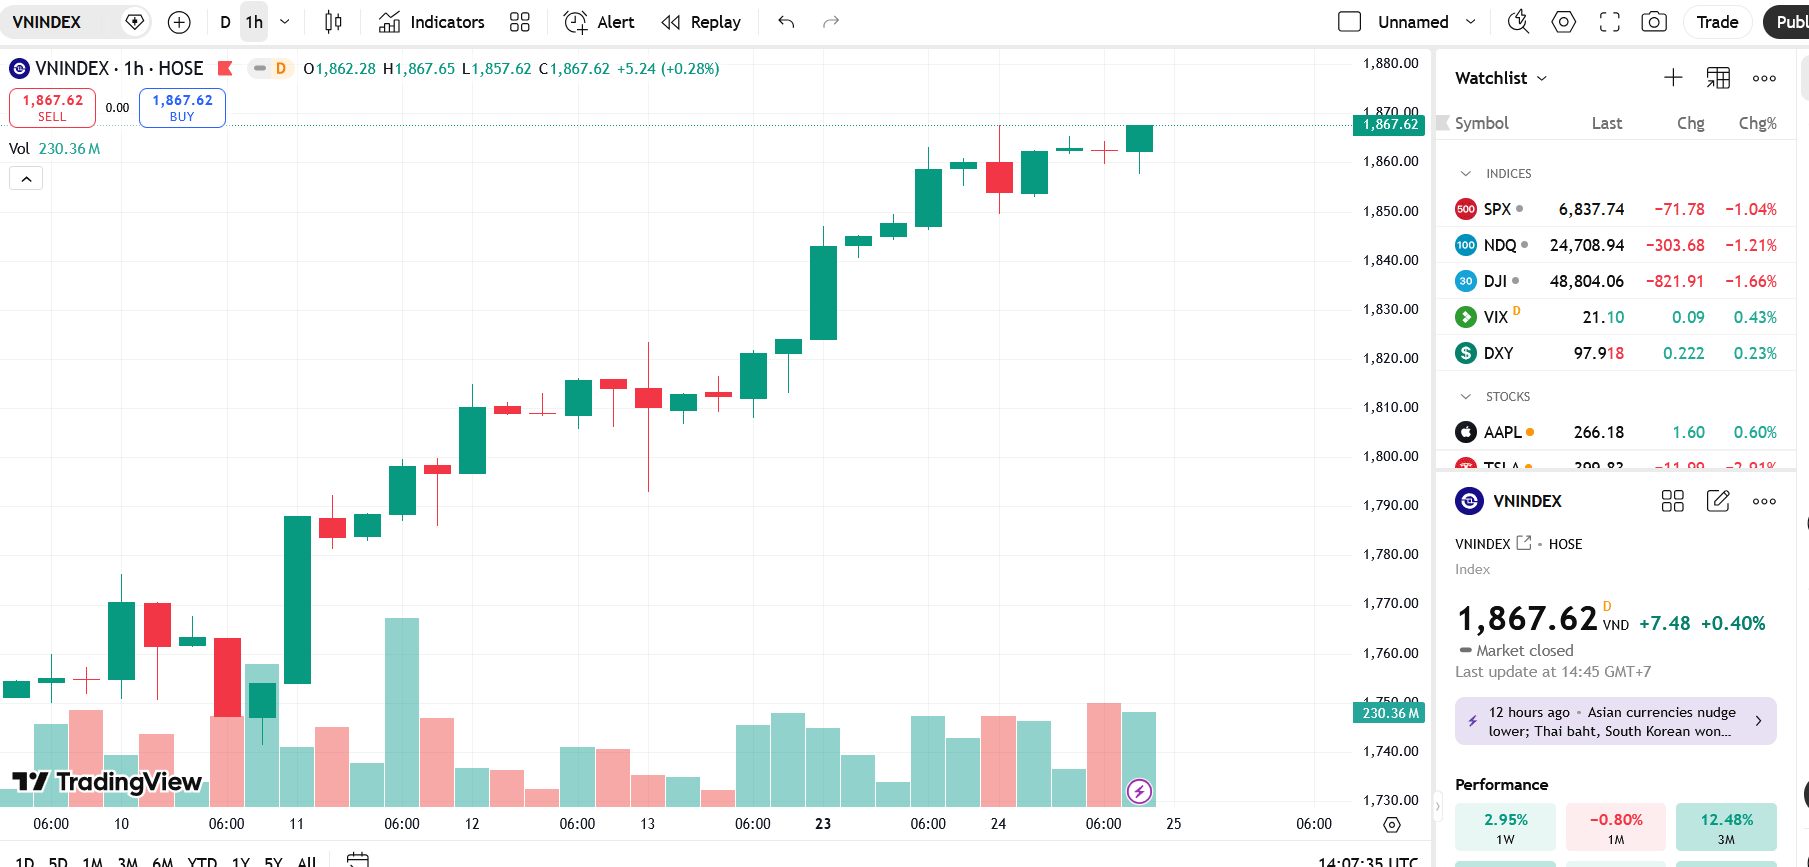Take a chart snapshot with the camera icon
The width and height of the screenshot is (1809, 867).
pyautogui.click(x=1653, y=21)
